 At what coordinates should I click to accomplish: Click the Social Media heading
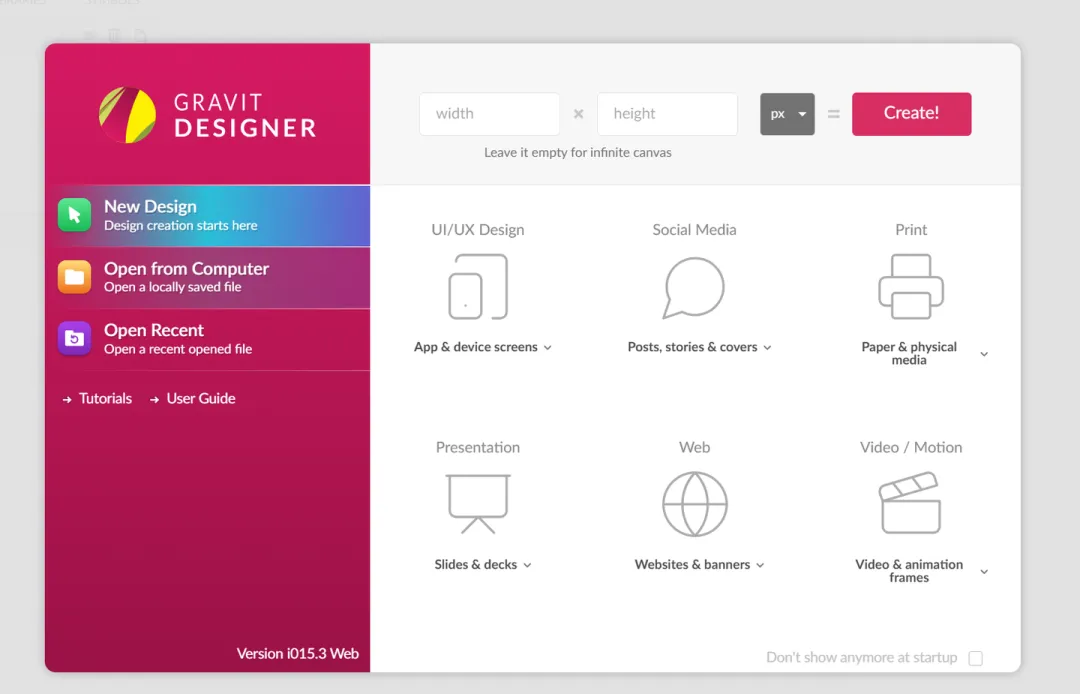click(x=694, y=230)
